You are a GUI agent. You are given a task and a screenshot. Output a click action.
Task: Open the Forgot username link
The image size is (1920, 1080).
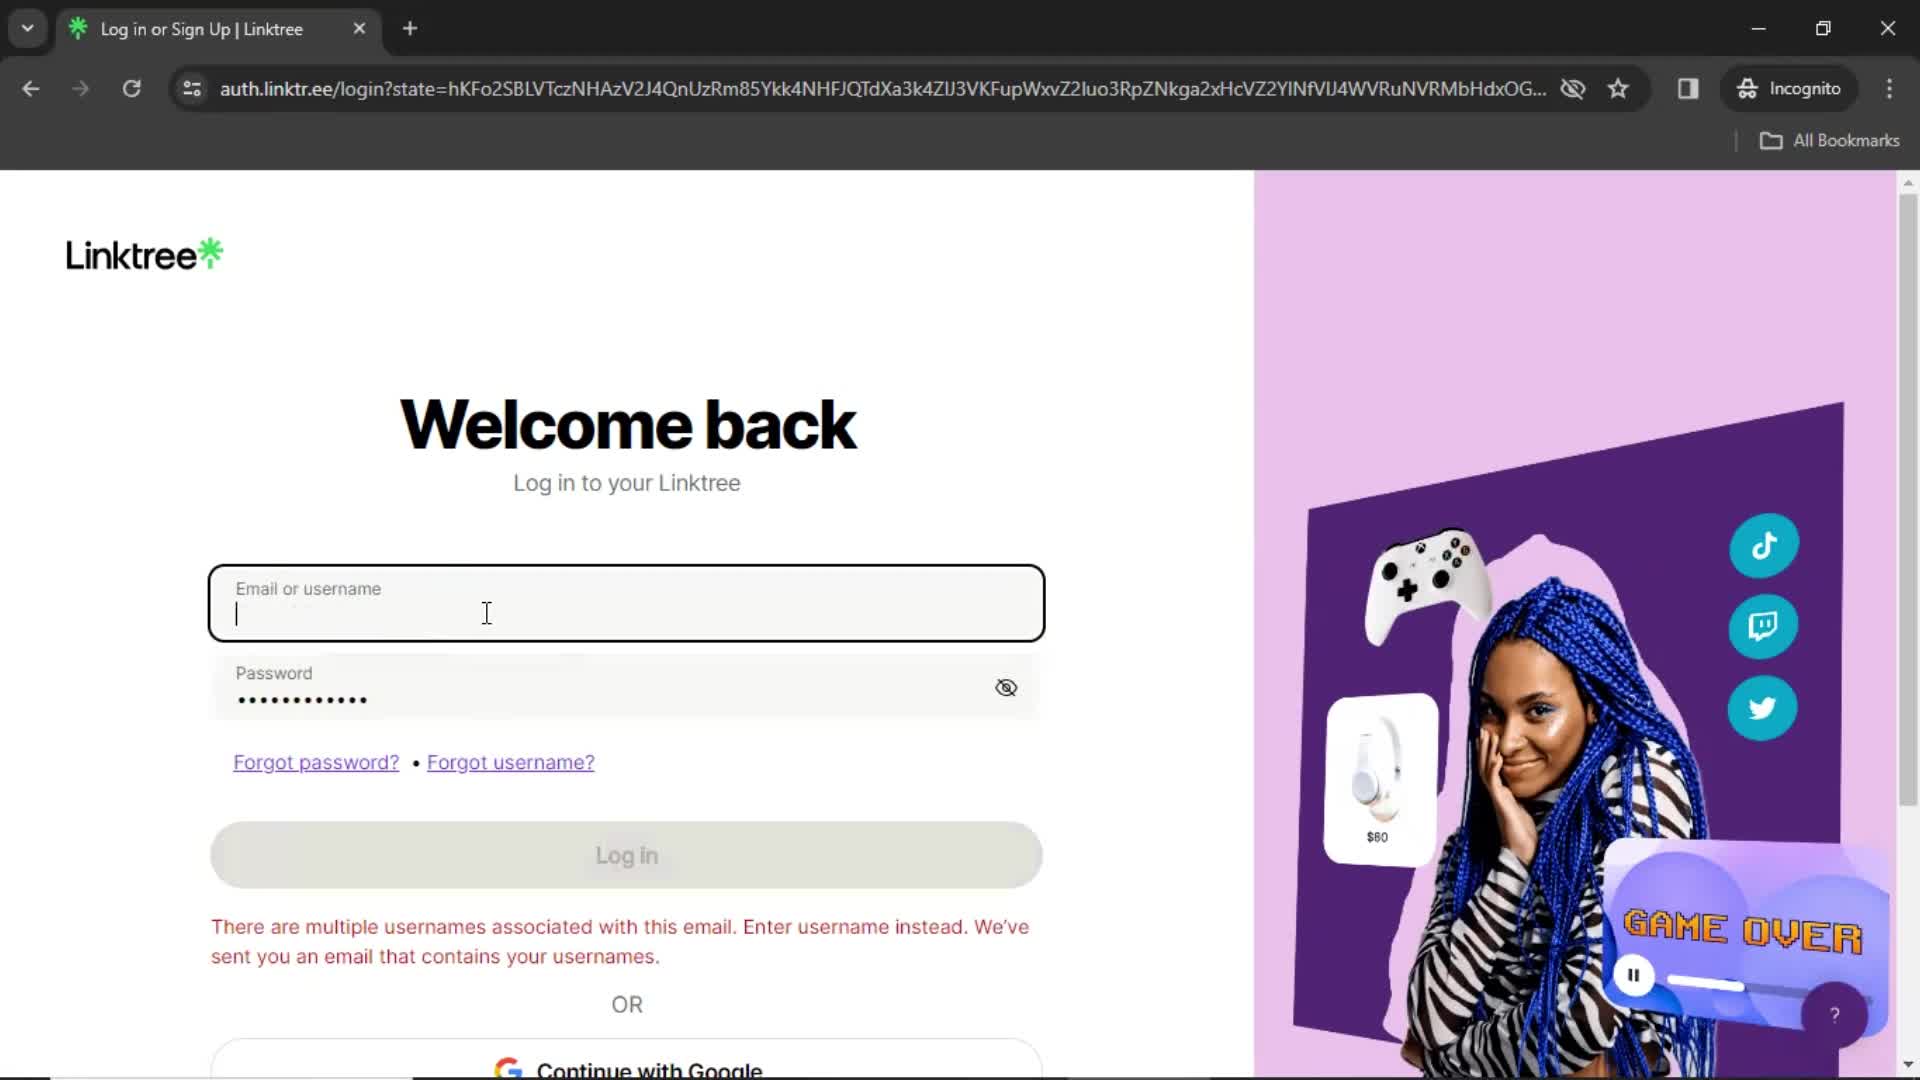click(511, 762)
